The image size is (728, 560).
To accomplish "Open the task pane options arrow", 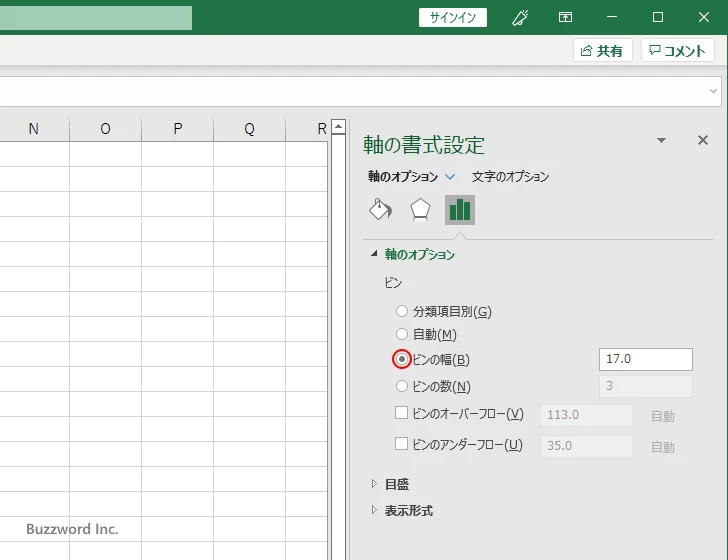I will coord(661,141).
